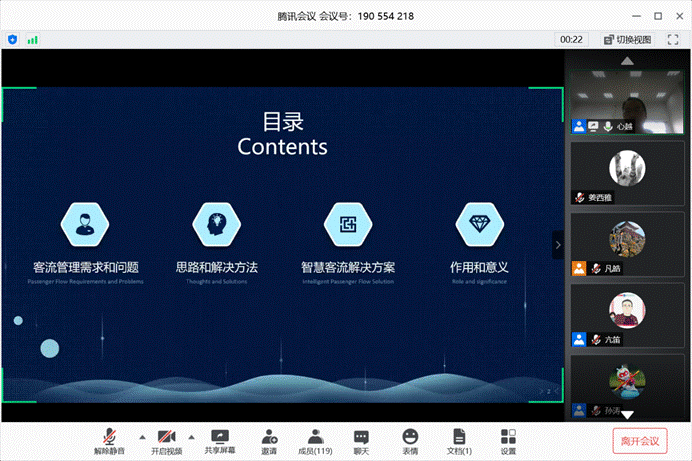Click 切换视图 to switch view layout
Viewport: 692px width, 461px height.
(x=627, y=40)
